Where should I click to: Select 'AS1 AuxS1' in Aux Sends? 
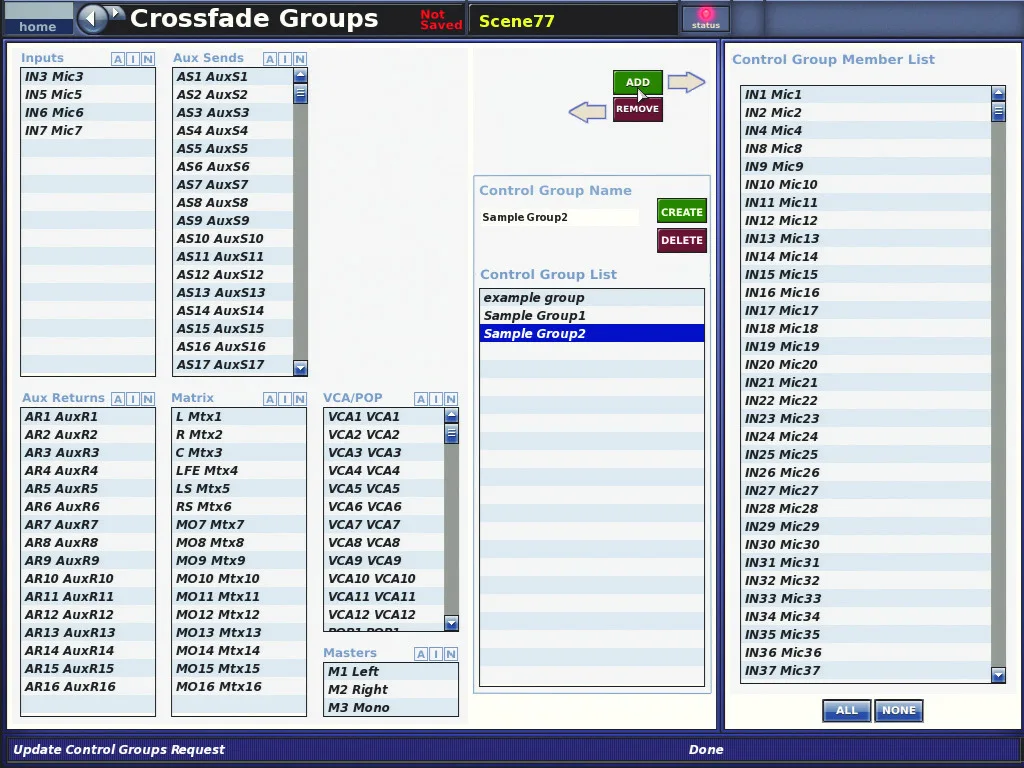click(x=233, y=76)
